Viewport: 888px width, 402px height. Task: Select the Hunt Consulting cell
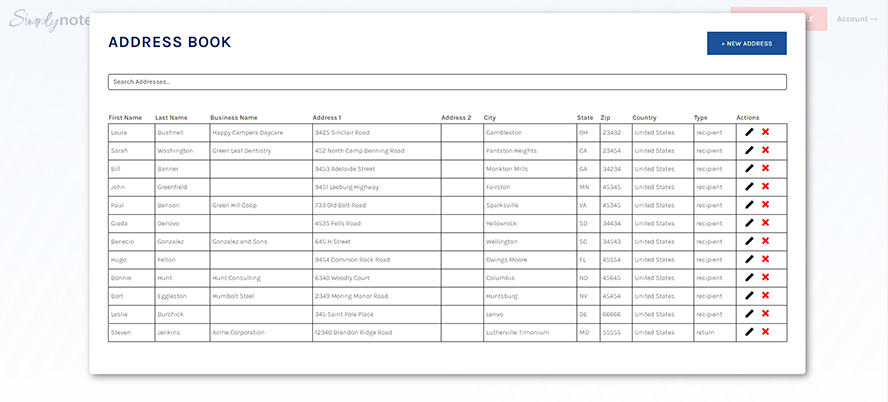coord(261,277)
